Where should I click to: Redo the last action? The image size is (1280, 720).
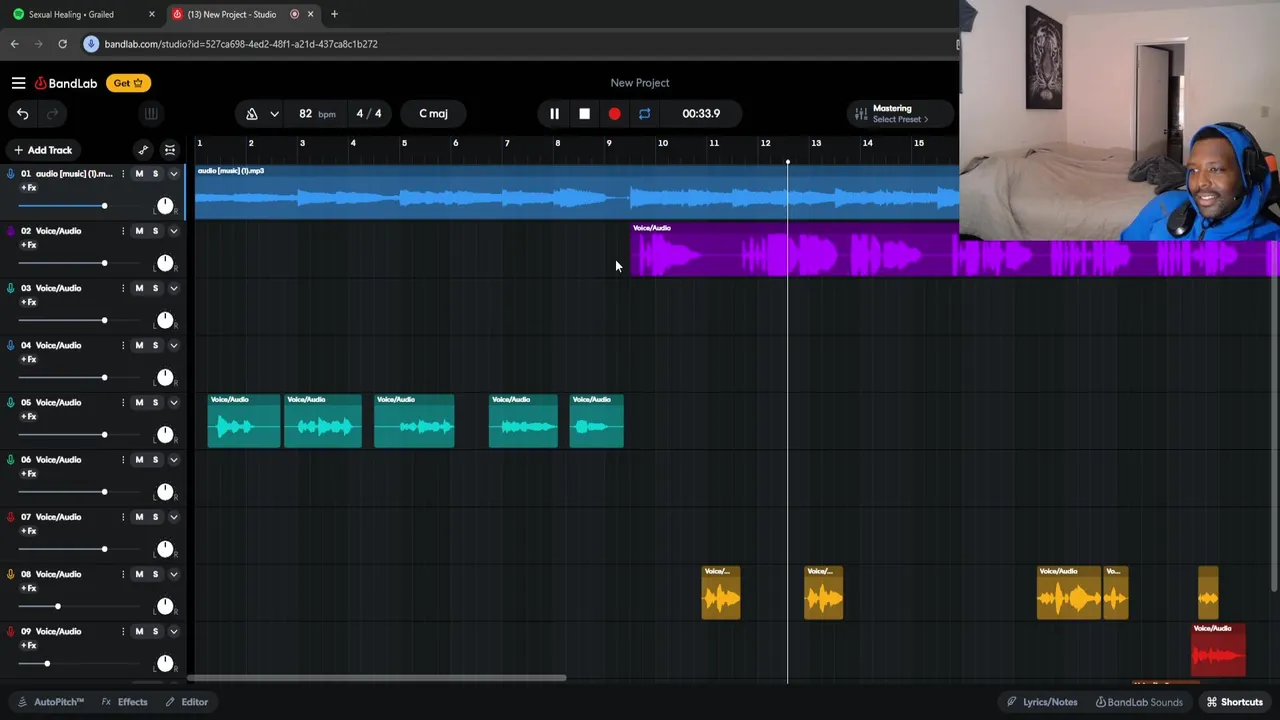pos(54,114)
